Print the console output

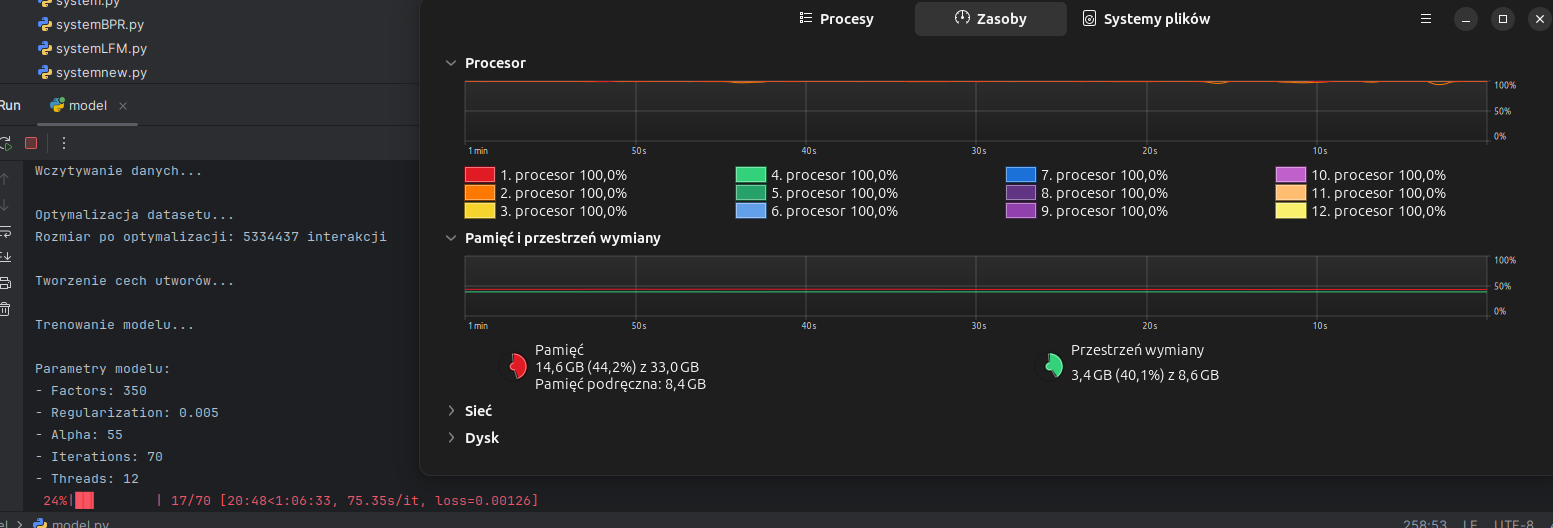point(5,283)
